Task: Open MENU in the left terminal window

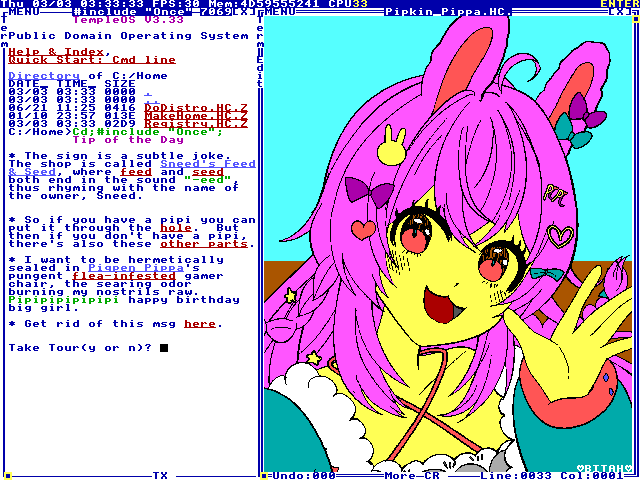Action: click(x=24, y=12)
